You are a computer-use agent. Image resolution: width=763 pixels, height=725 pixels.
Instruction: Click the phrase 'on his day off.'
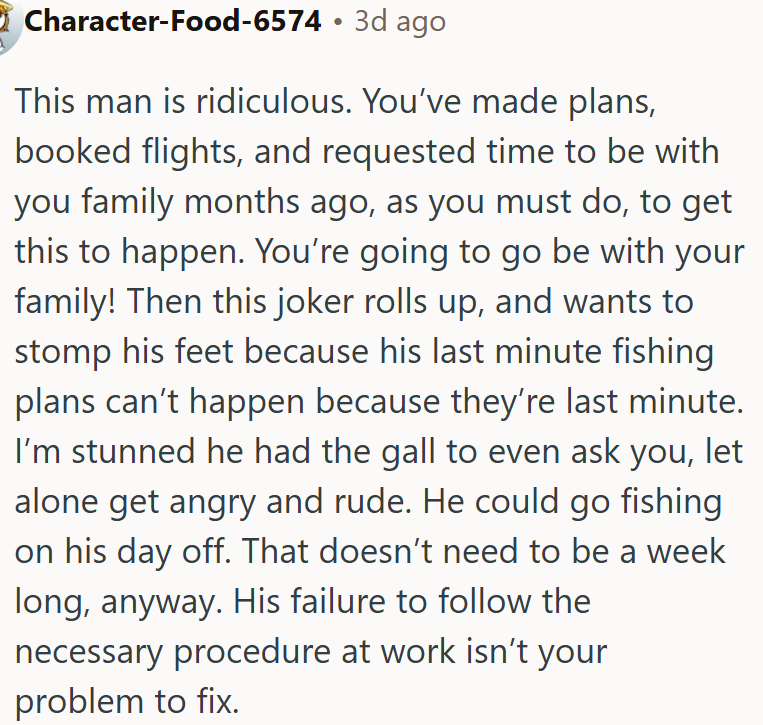click(123, 552)
